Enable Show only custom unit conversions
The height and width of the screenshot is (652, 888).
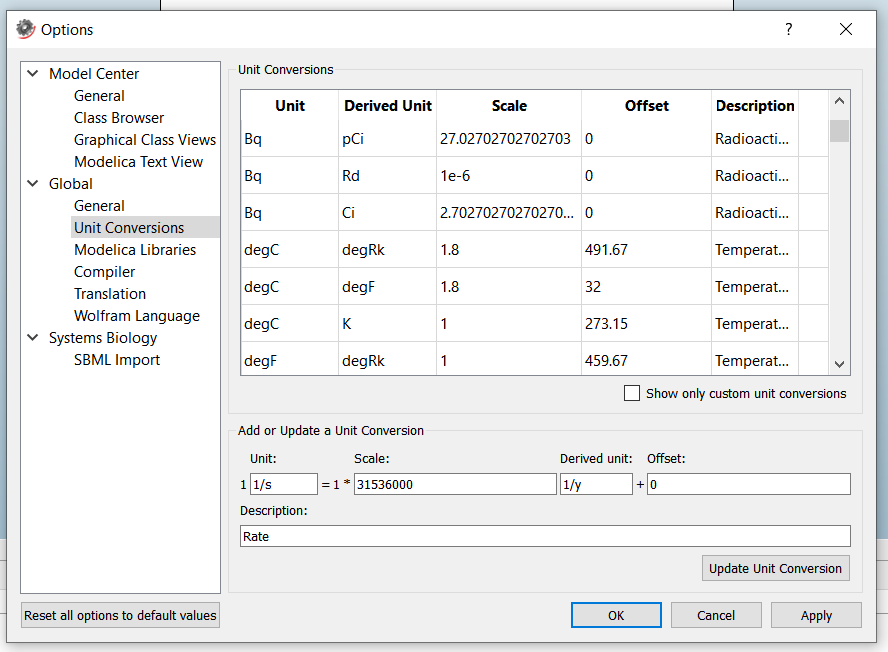[632, 393]
